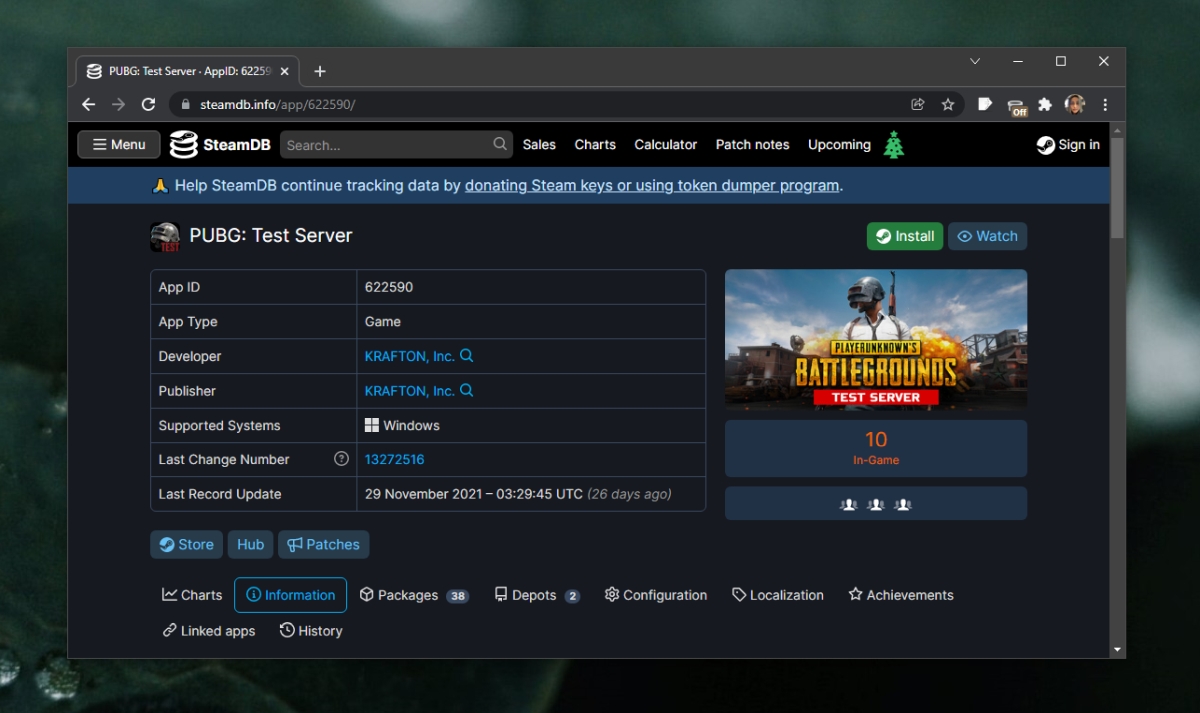The image size is (1200, 713).
Task: Search developer KRAFTON magnifier icon
Action: click(x=466, y=356)
